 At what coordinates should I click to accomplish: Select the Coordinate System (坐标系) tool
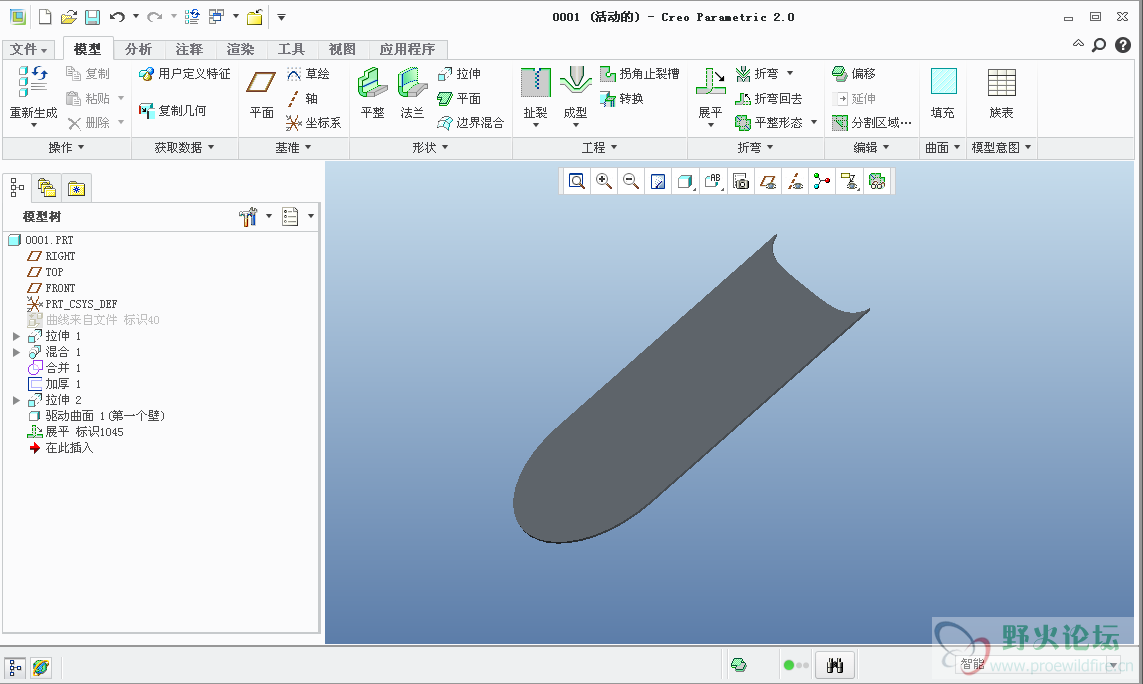point(314,123)
